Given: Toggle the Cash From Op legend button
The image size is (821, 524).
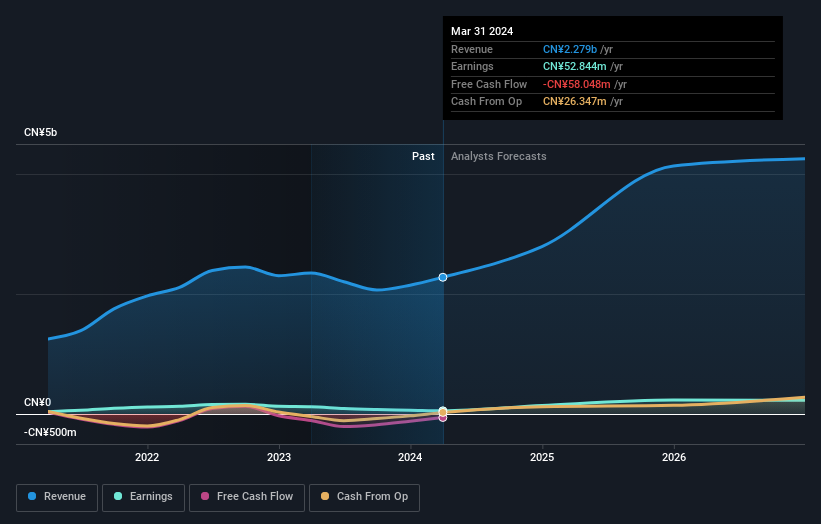Looking at the screenshot, I should 364,497.
